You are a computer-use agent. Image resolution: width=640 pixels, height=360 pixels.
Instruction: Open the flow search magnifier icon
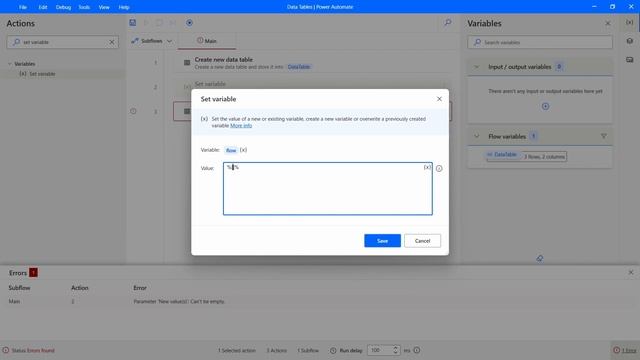[x=448, y=23]
